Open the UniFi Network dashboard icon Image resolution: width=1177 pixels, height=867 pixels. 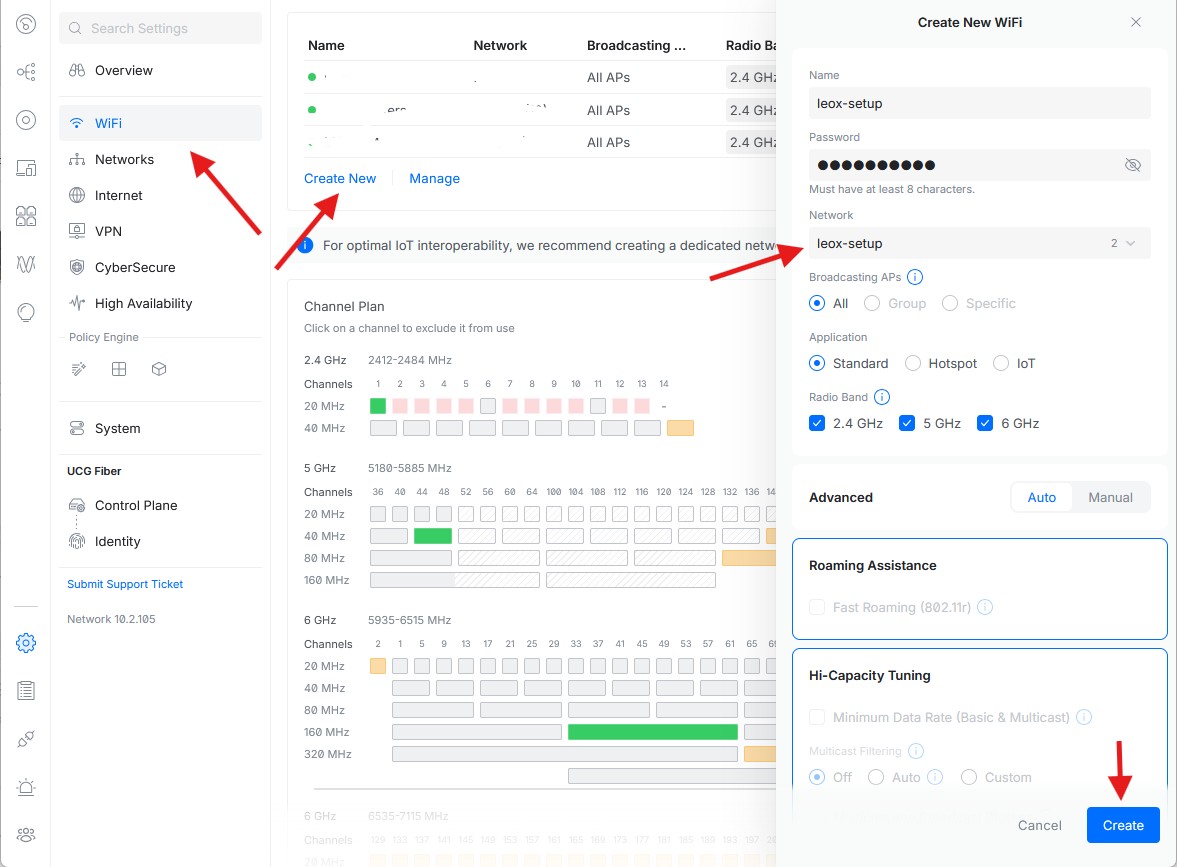[26, 24]
